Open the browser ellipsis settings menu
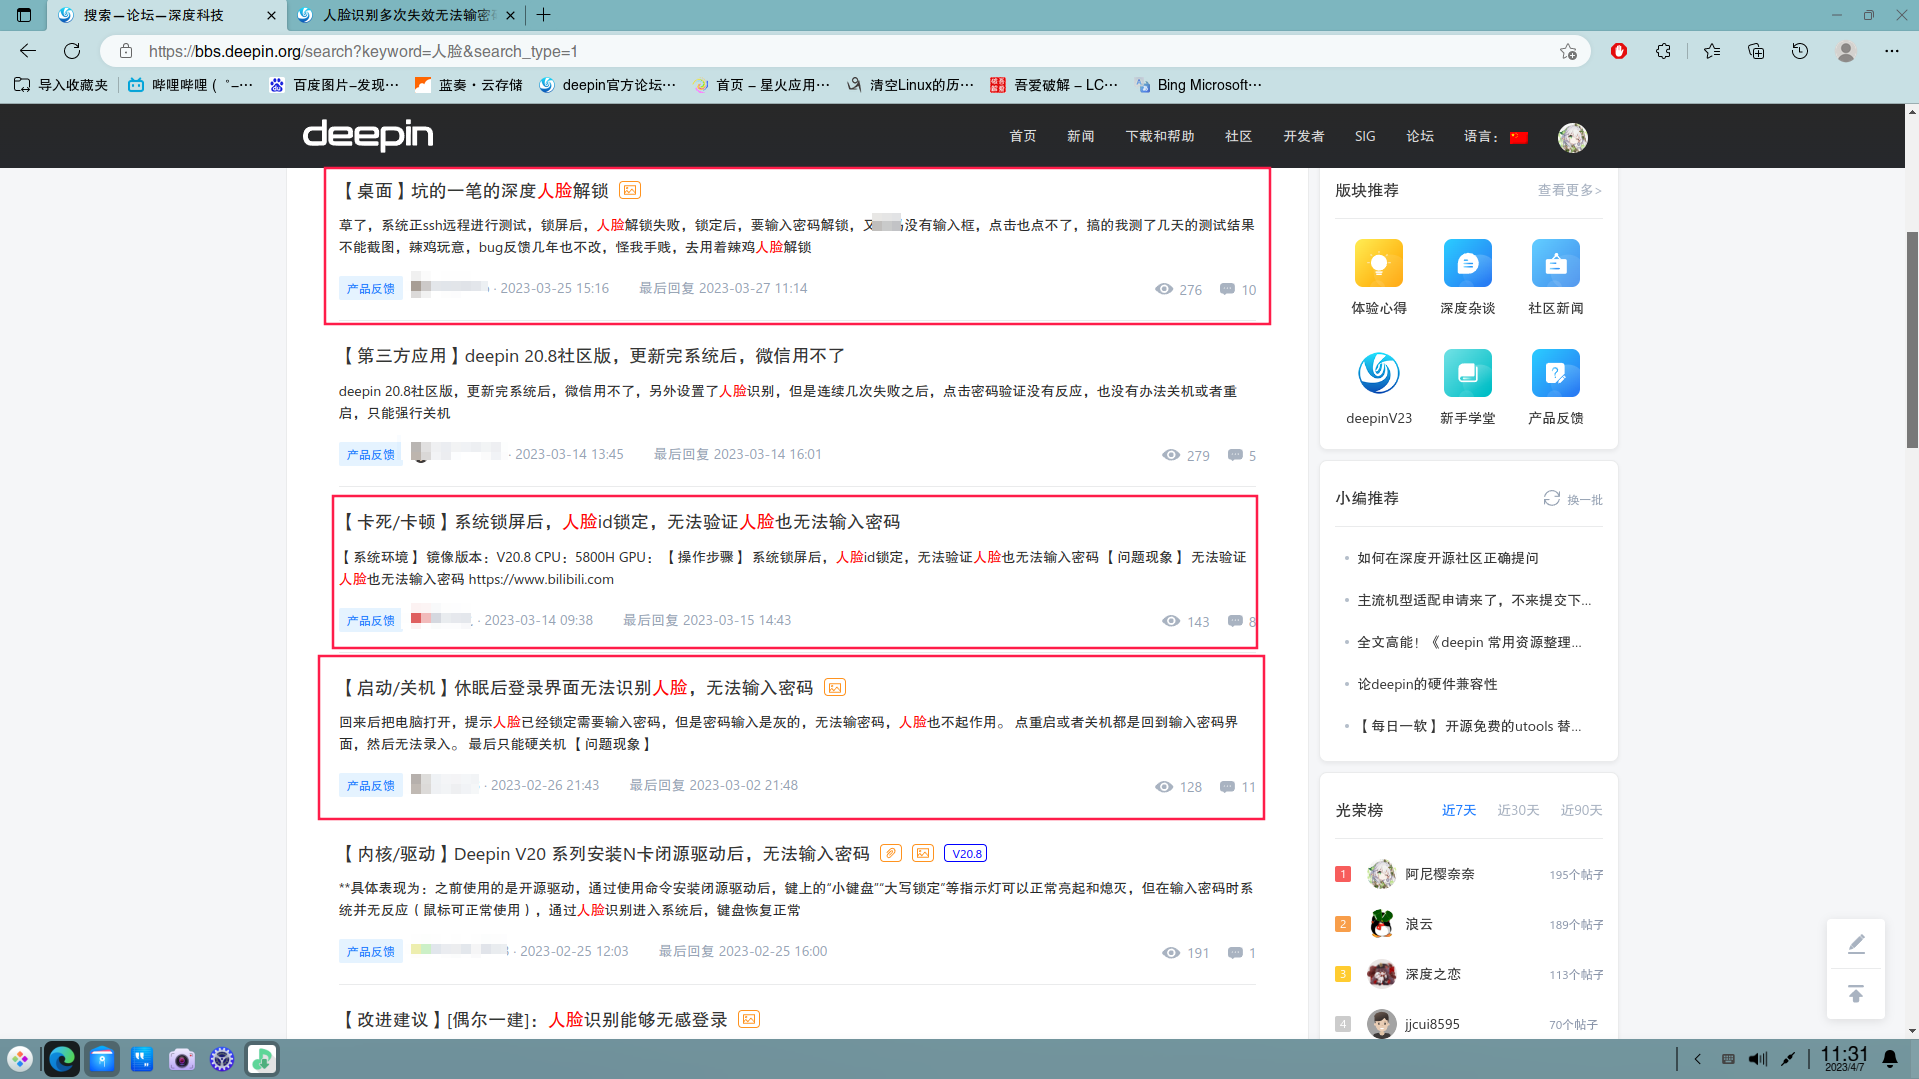The height and width of the screenshot is (1079, 1919). pyautogui.click(x=1892, y=51)
